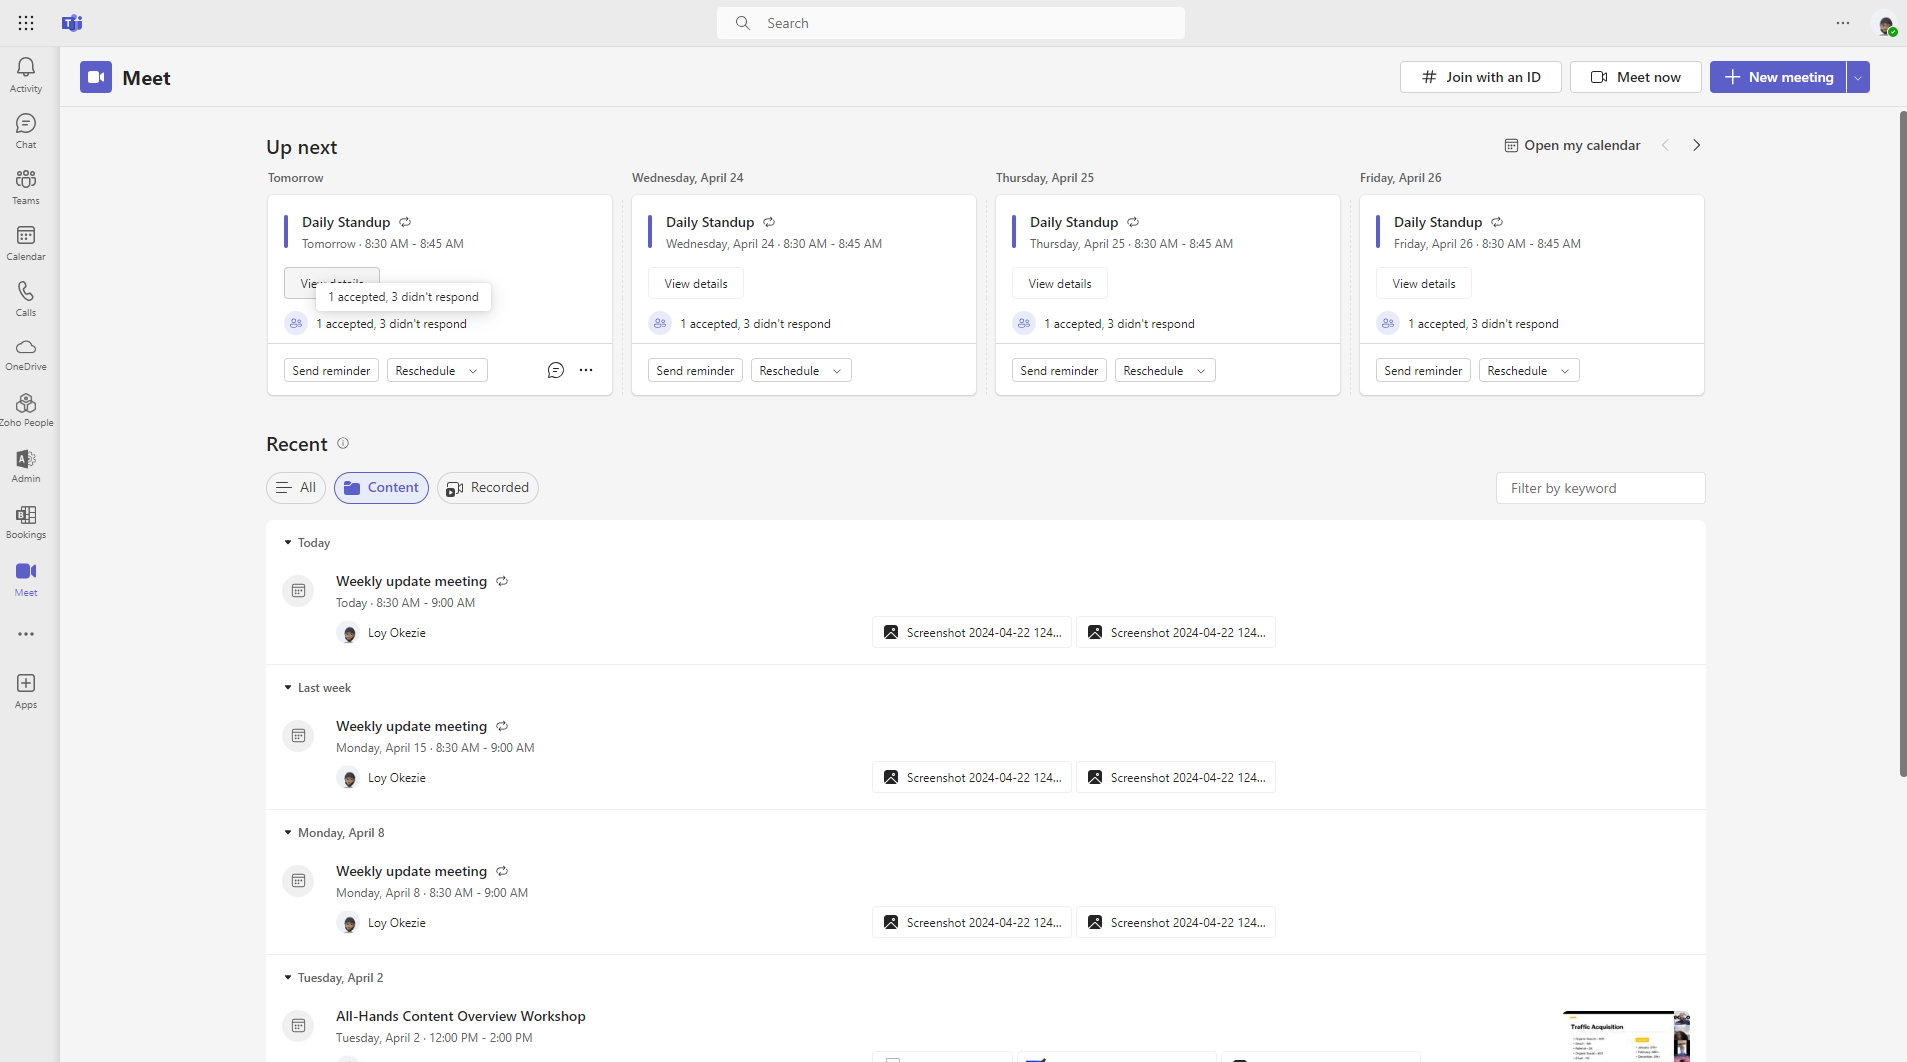Click tomorrow's Daily Standup title
The height and width of the screenshot is (1062, 1907).
(x=346, y=222)
